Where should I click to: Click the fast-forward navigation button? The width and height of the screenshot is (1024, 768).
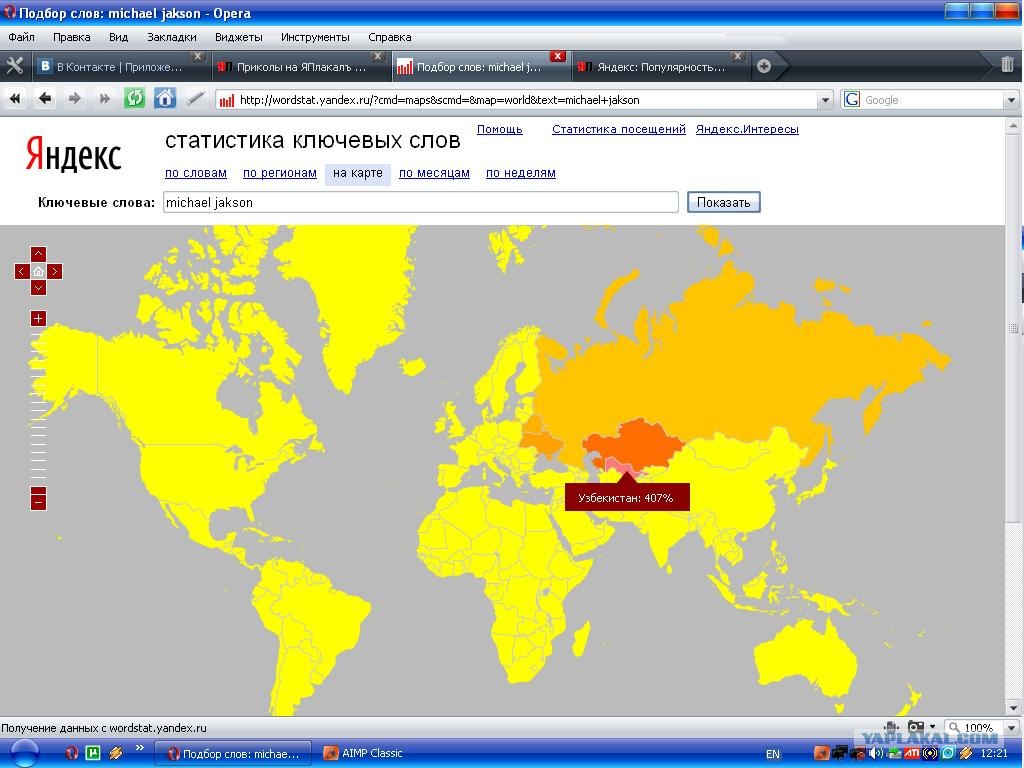[x=104, y=99]
